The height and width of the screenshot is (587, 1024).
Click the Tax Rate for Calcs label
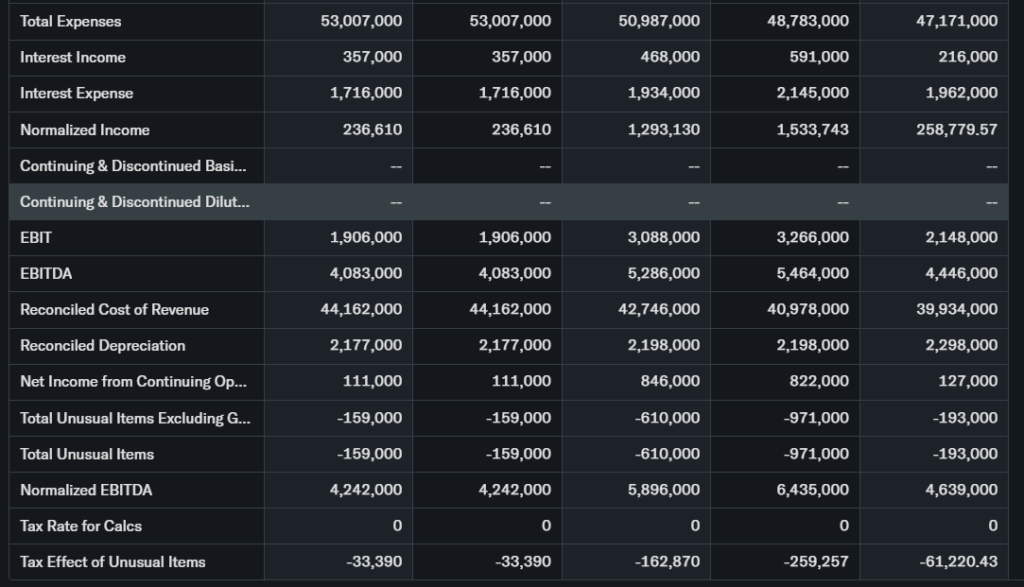click(x=81, y=526)
